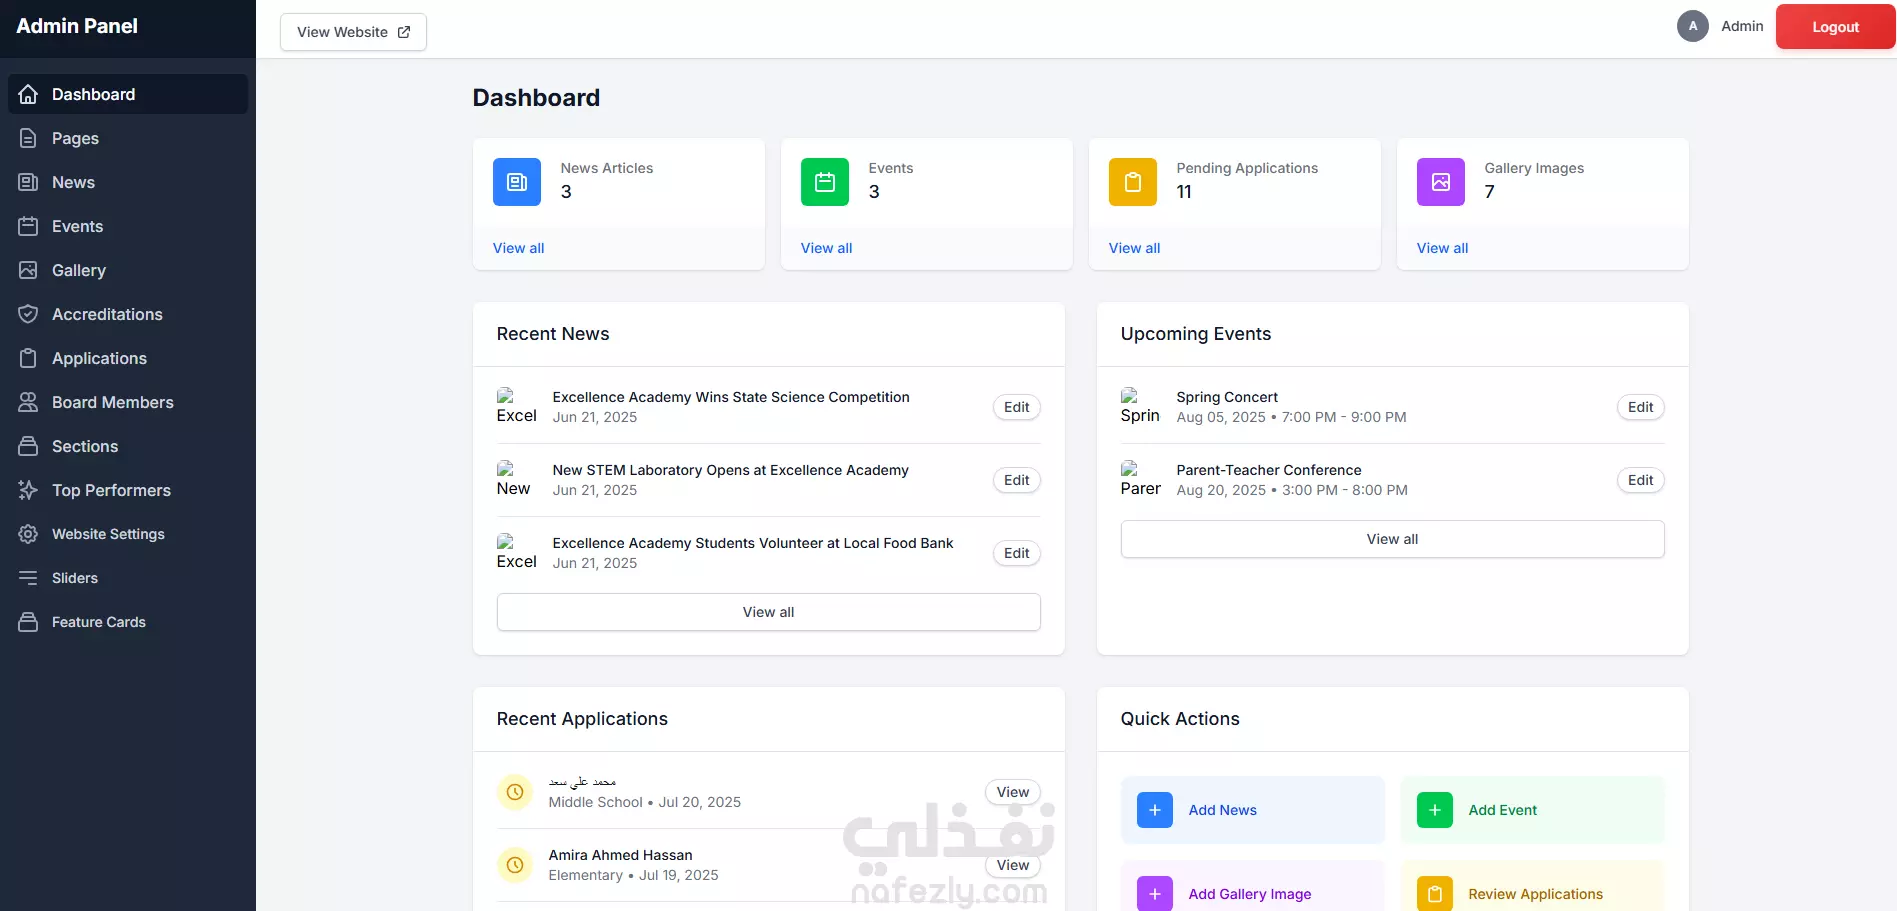Select Top Performers in the sidebar
This screenshot has width=1897, height=911.
pos(128,490)
